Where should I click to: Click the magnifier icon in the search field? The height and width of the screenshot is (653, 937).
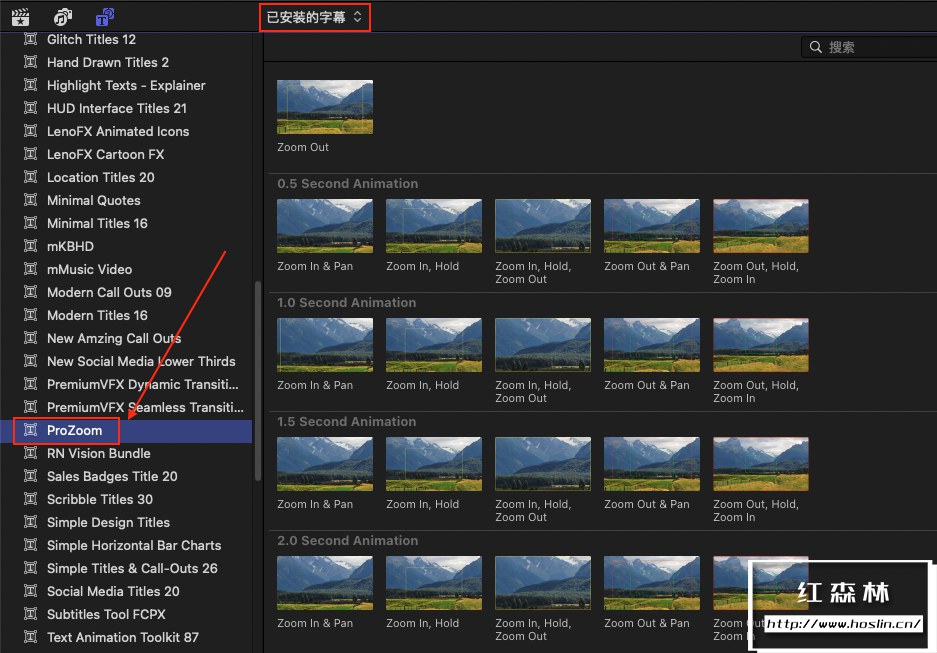pos(816,47)
